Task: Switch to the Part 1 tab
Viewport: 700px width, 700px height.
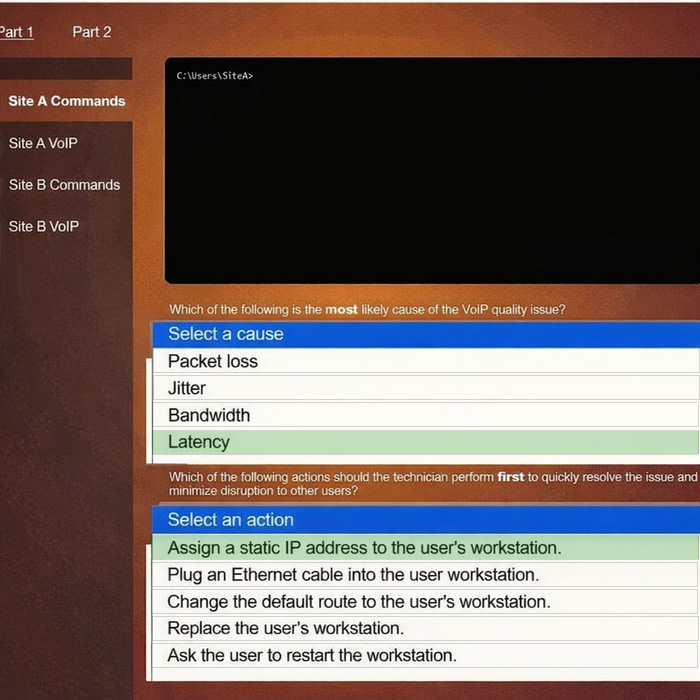Action: (x=16, y=32)
